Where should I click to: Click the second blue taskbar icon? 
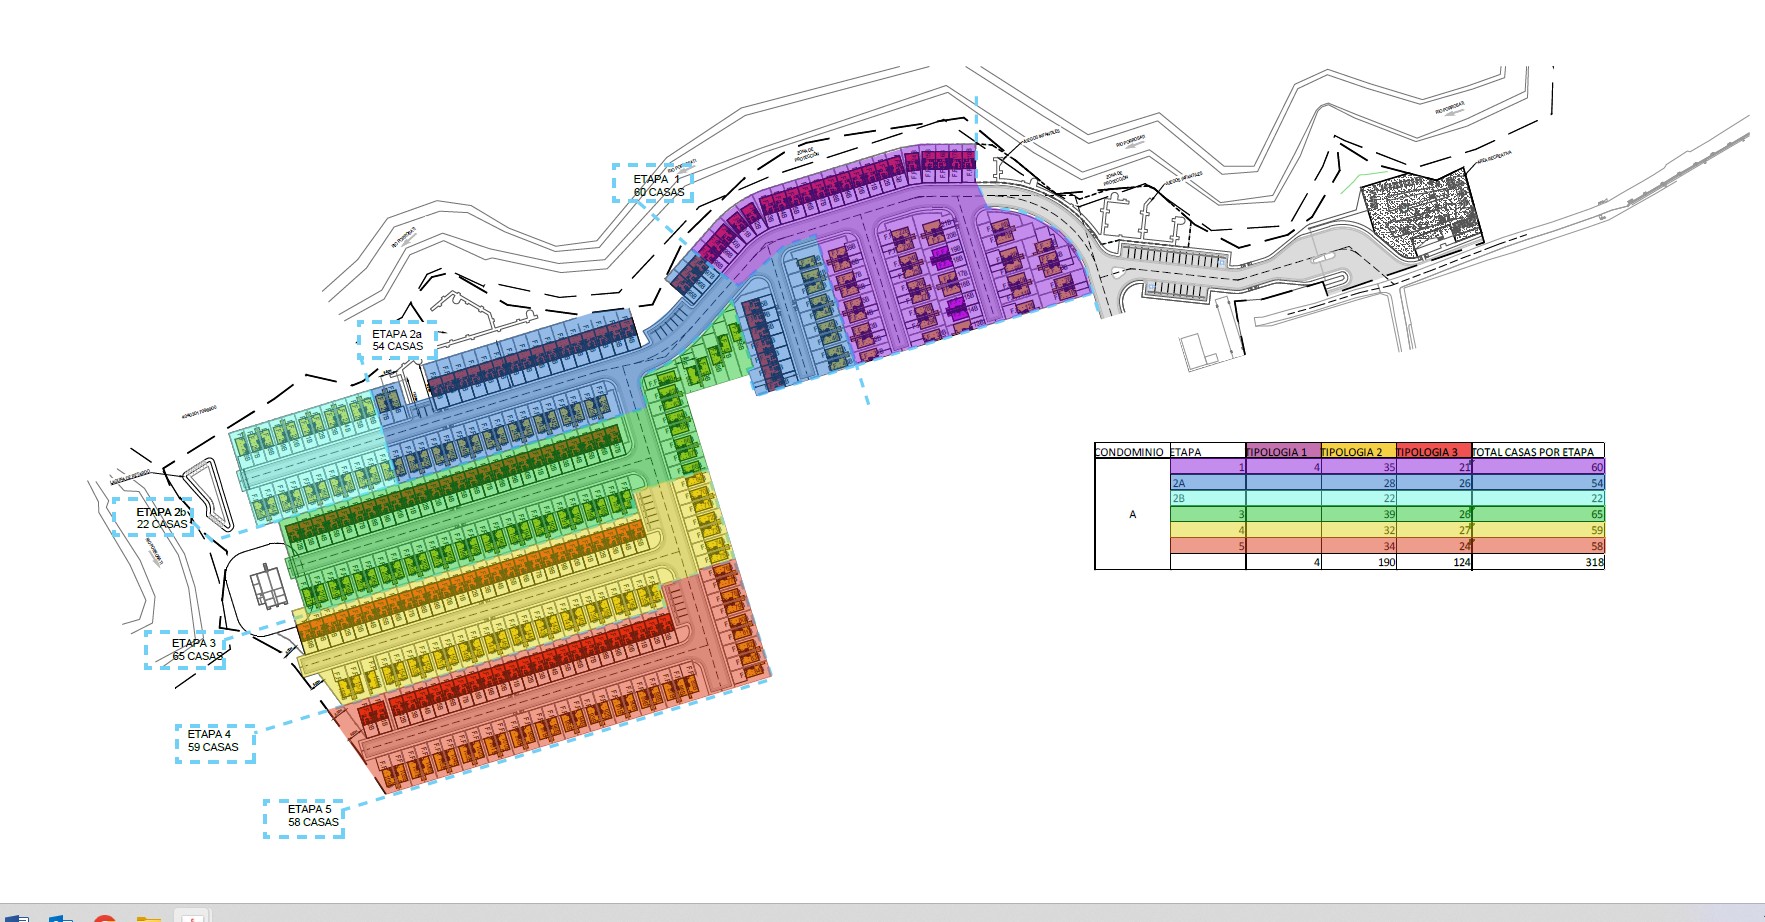point(61,917)
